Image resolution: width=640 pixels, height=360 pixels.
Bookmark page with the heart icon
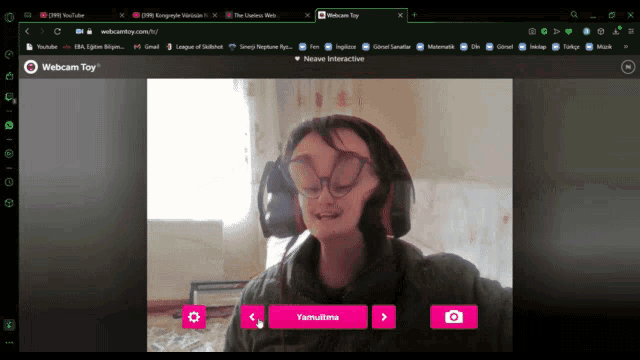pos(569,31)
